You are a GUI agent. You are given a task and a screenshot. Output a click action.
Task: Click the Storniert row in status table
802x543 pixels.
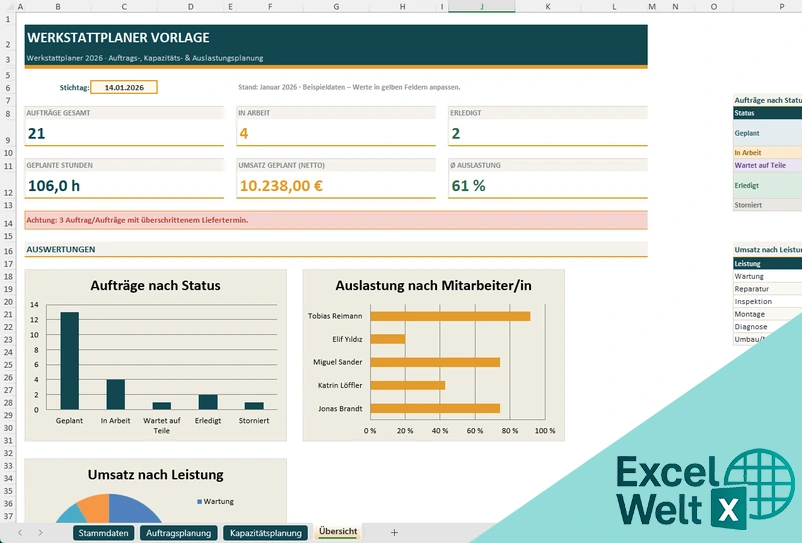pyautogui.click(x=767, y=205)
